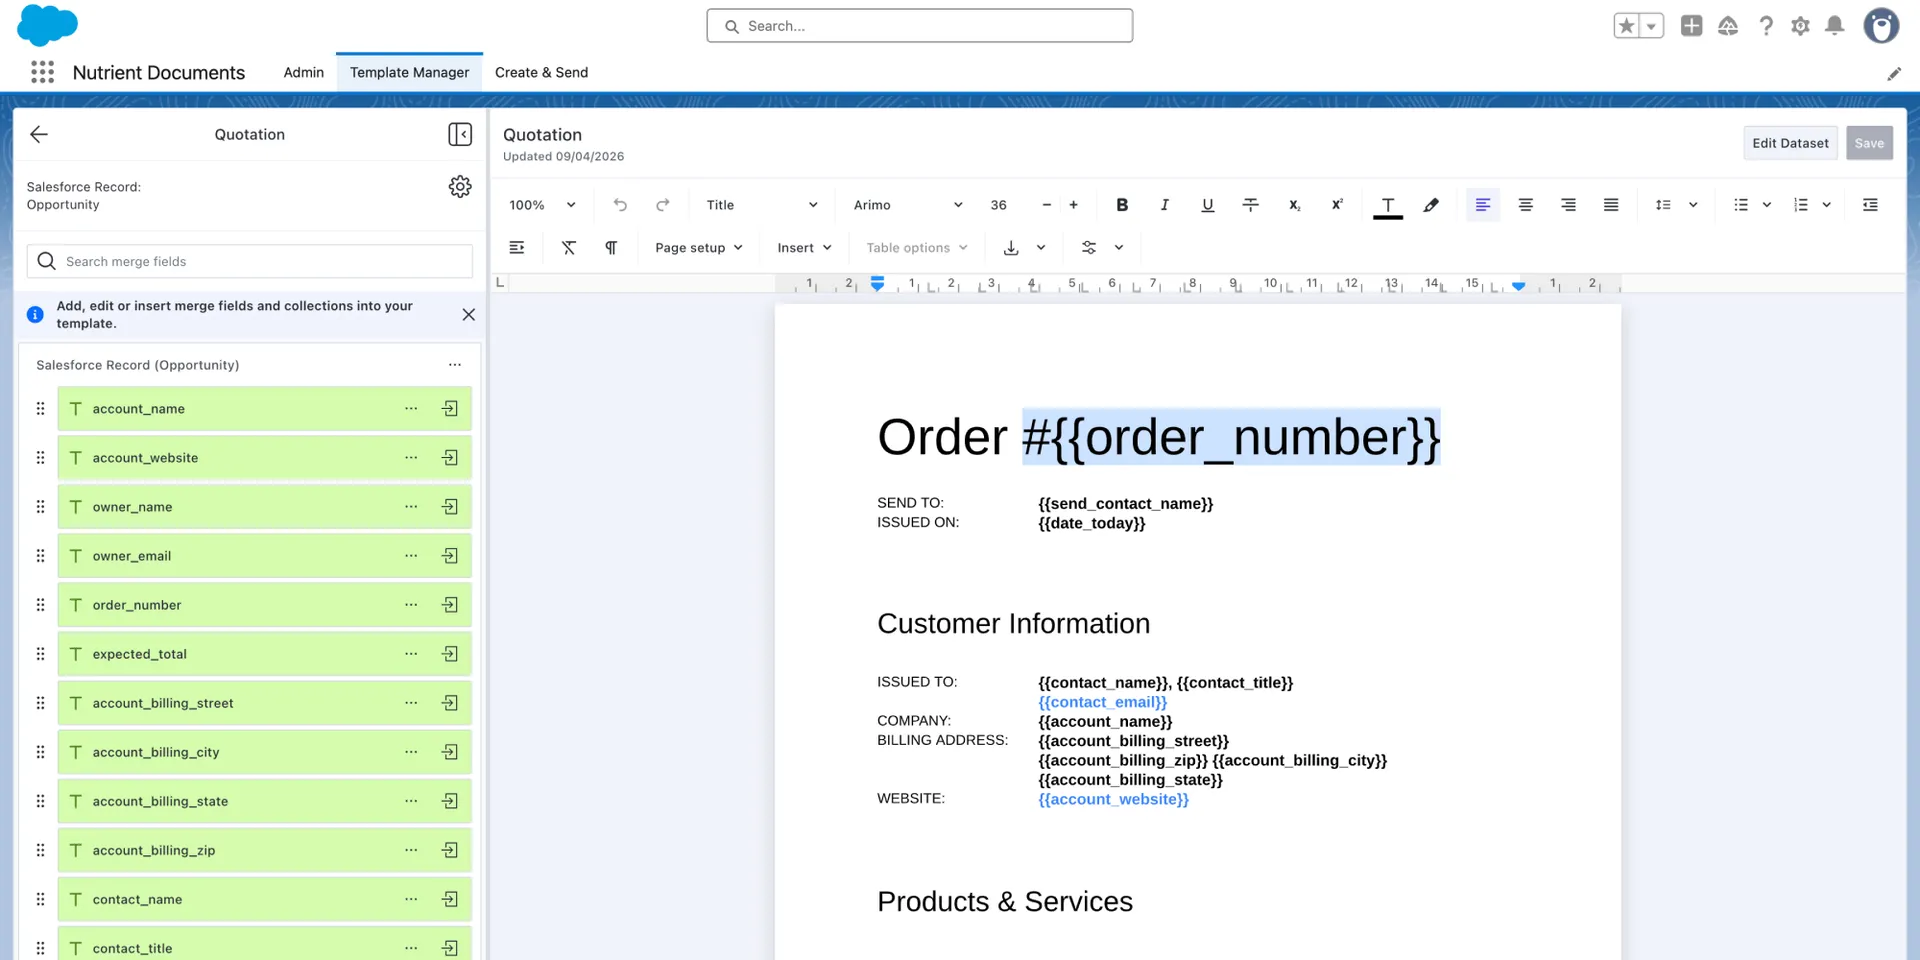
Task: Insert order_number merge field into document
Action: tap(450, 605)
